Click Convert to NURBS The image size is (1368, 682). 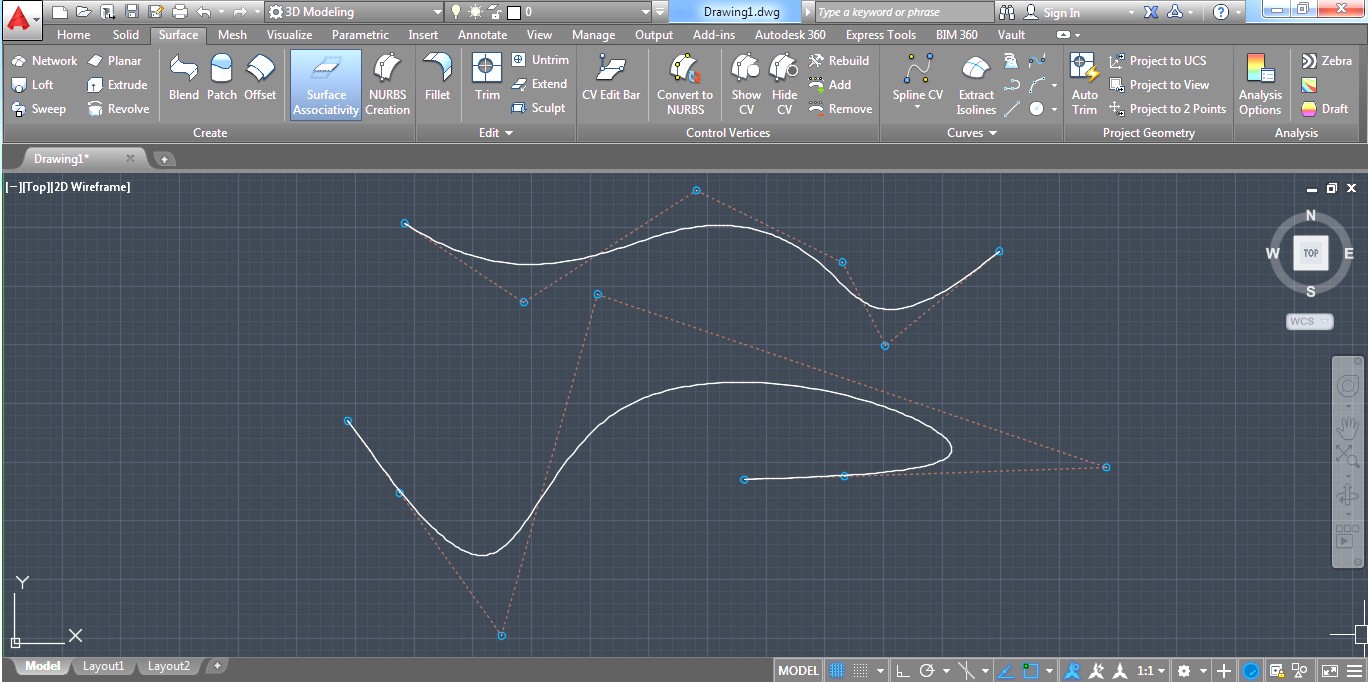tap(685, 85)
